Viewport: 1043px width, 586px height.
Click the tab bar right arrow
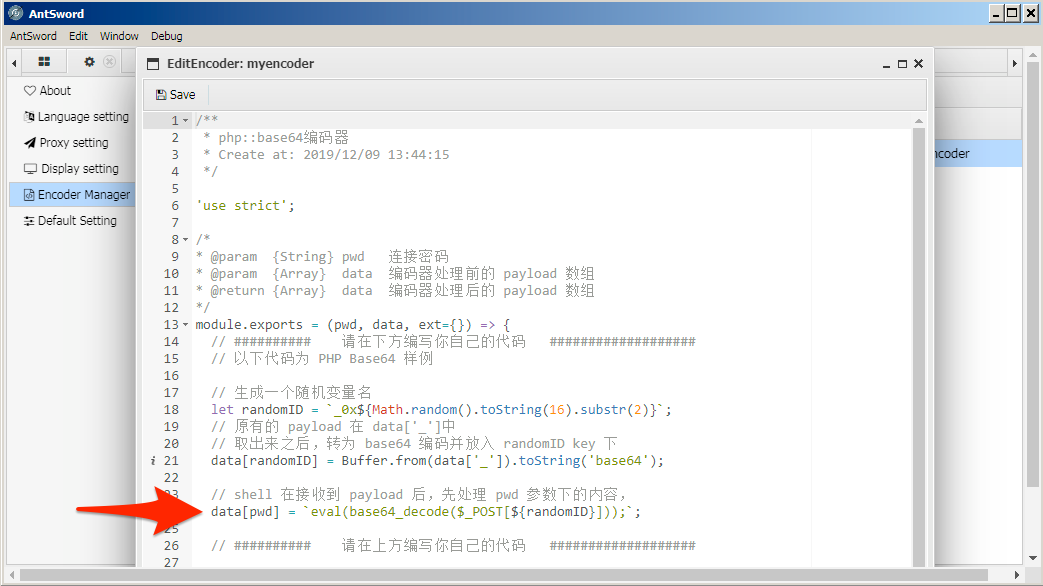coord(1014,63)
